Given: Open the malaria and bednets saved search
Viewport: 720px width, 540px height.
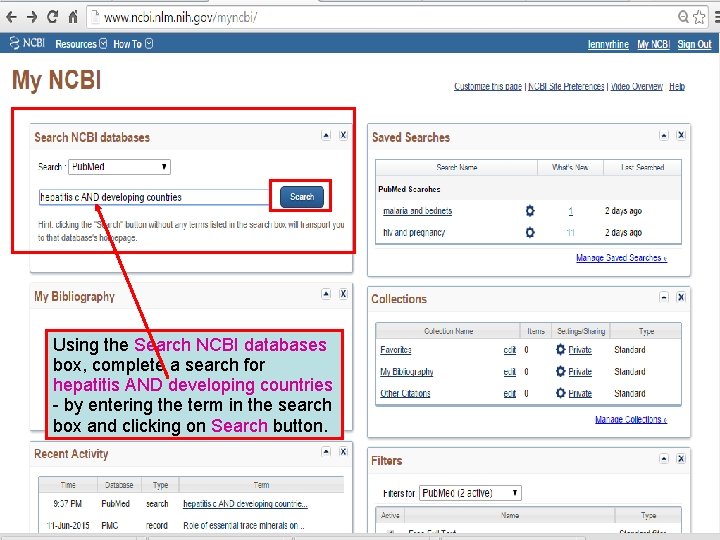Looking at the screenshot, I should (x=417, y=211).
